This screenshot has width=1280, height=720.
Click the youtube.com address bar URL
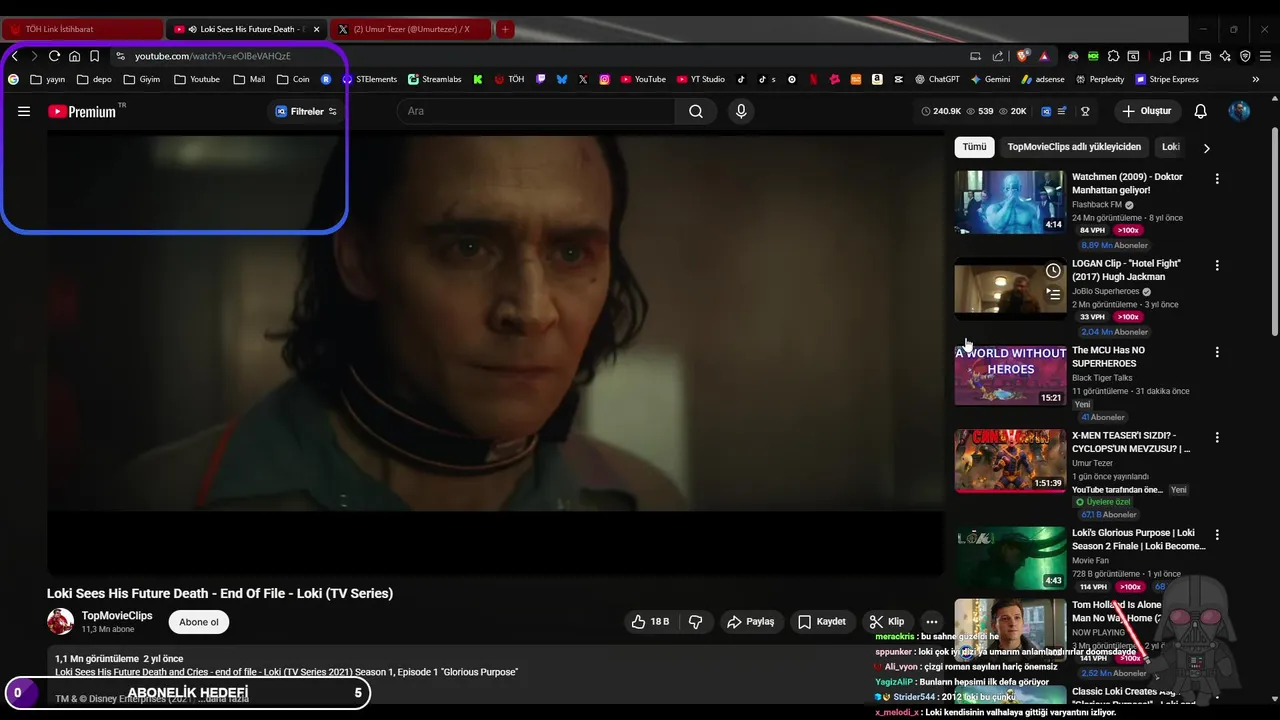click(x=213, y=56)
